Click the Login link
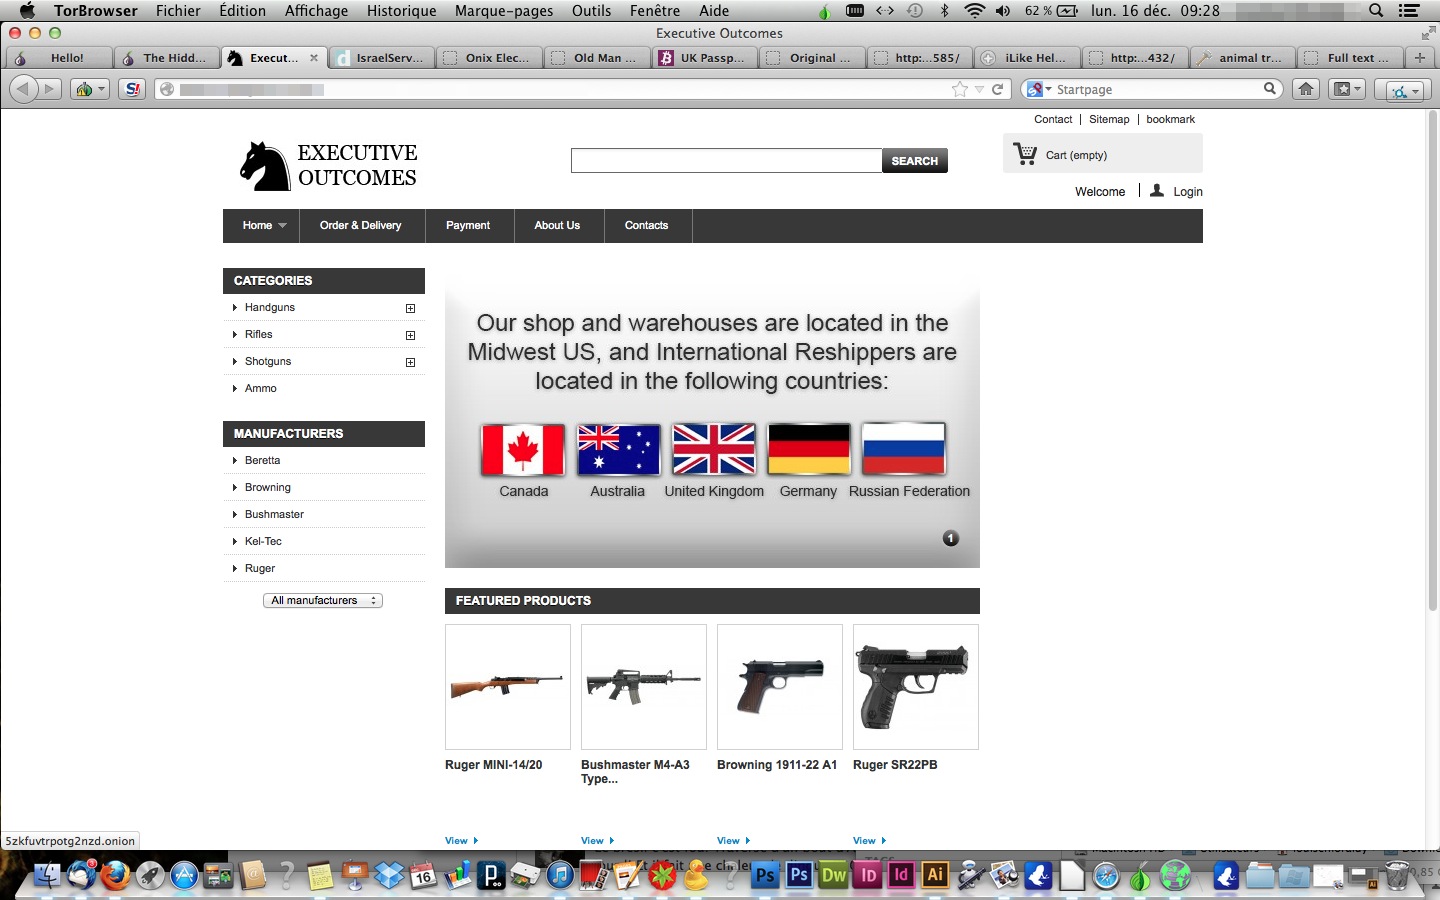Screen dimensions: 1440x900 (1188, 191)
